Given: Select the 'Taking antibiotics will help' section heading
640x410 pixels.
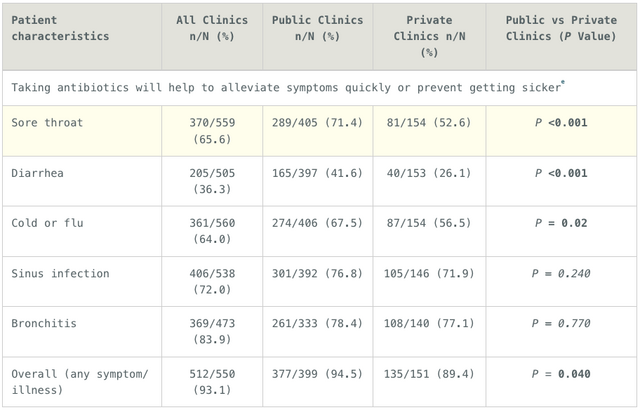Looking at the screenshot, I should tap(288, 87).
